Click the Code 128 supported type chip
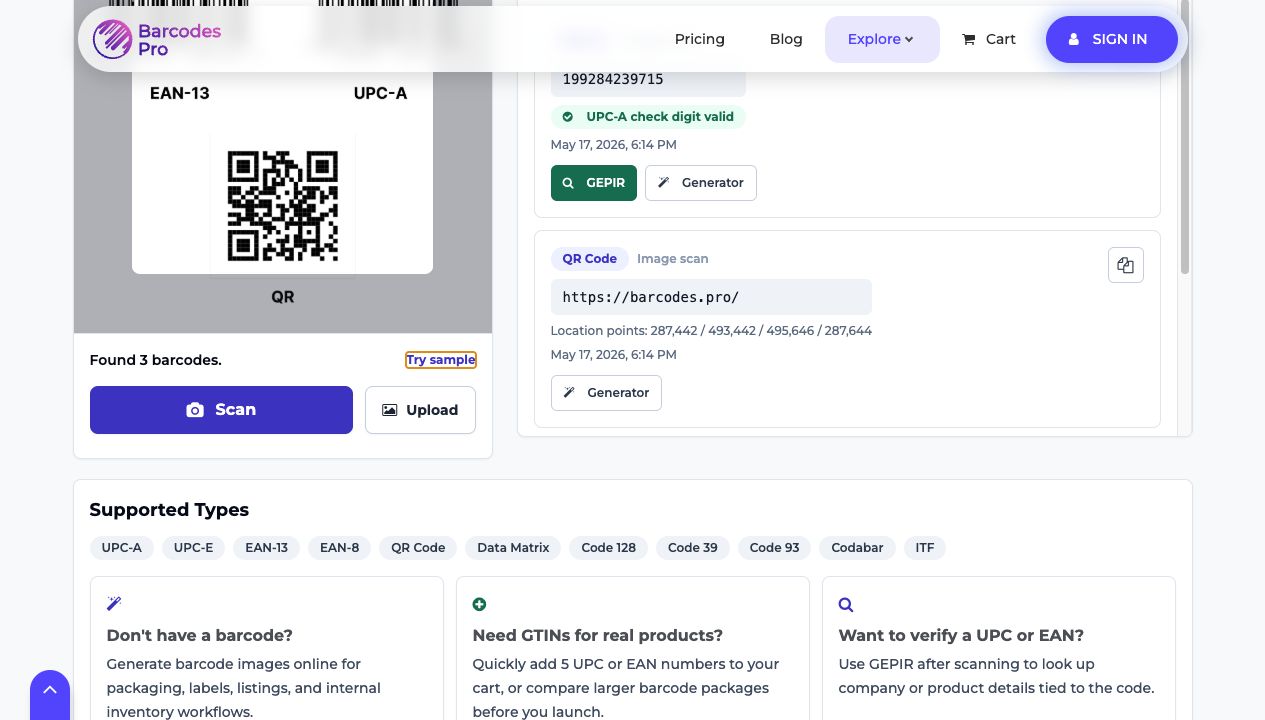 pyautogui.click(x=609, y=548)
